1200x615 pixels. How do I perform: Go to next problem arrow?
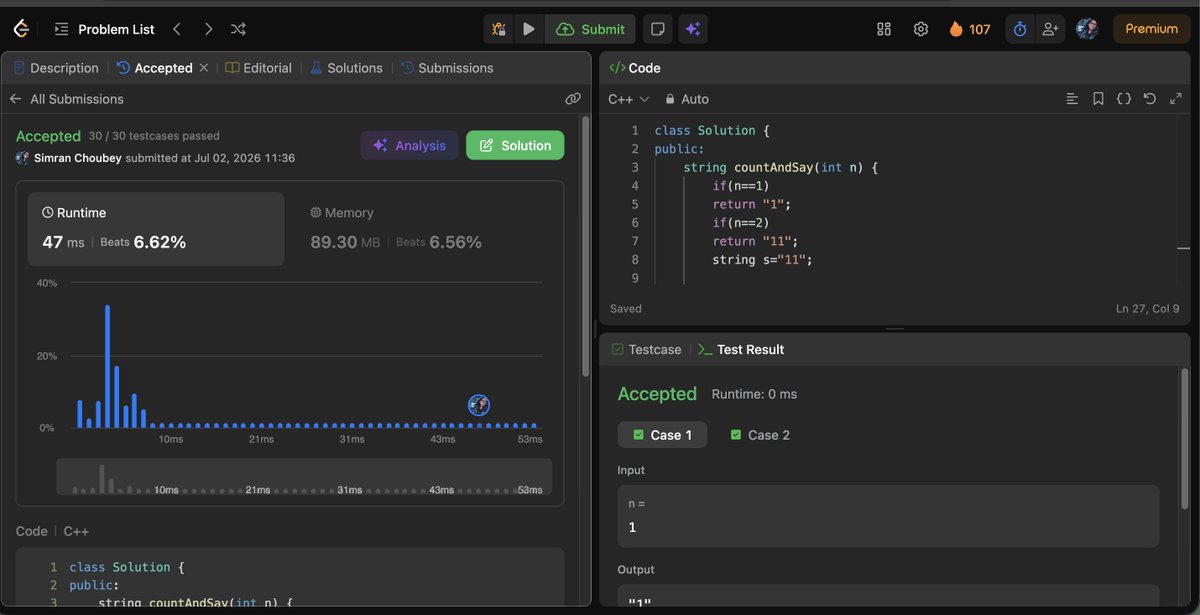(208, 29)
